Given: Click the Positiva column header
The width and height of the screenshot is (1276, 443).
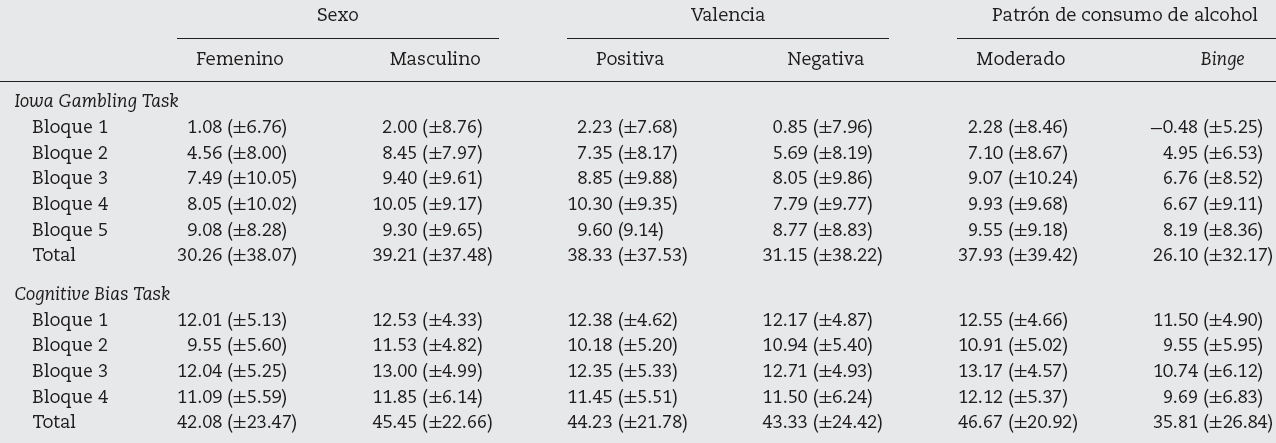Looking at the screenshot, I should click(629, 59).
